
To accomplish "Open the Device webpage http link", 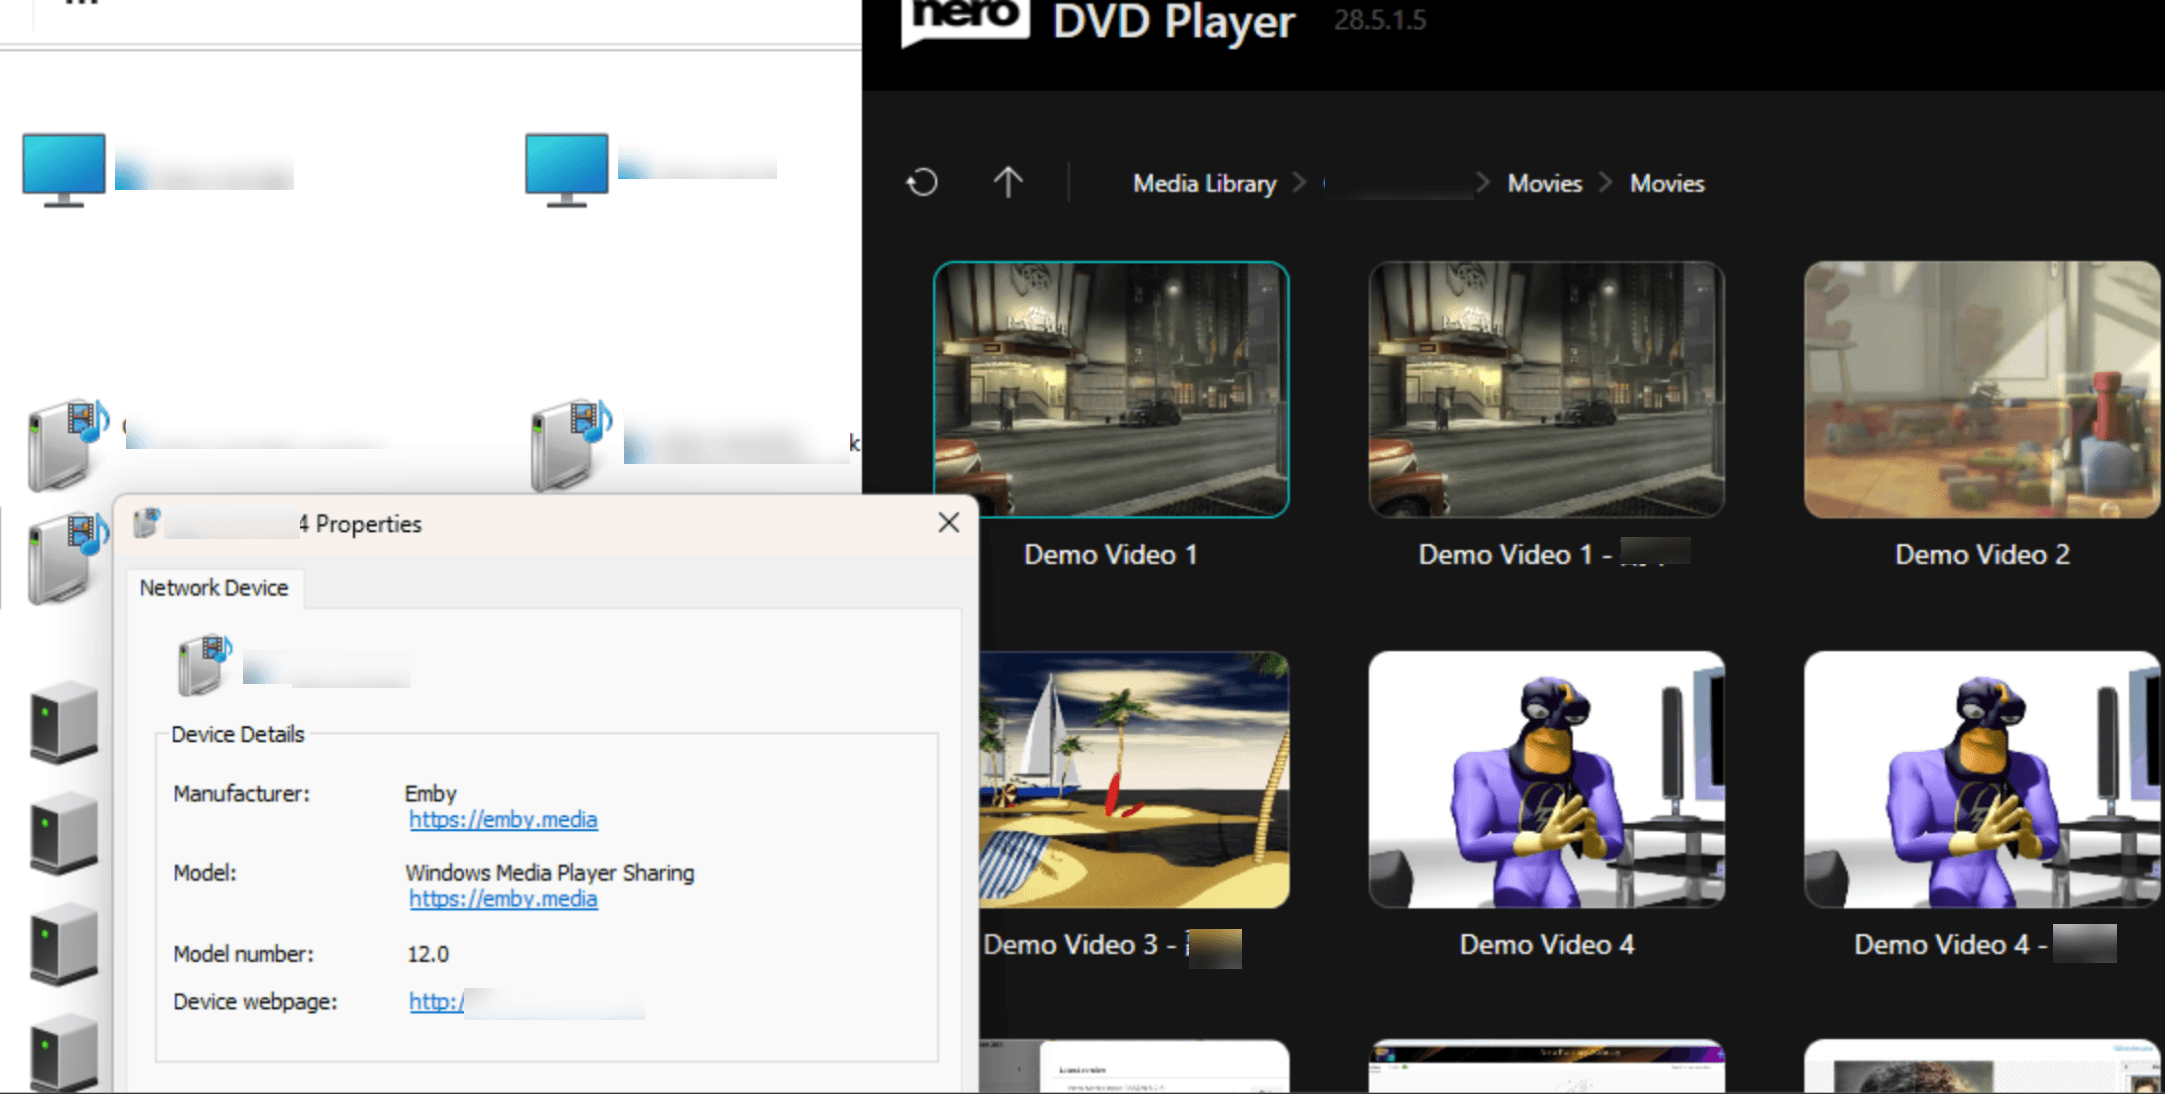I will pos(436,1002).
